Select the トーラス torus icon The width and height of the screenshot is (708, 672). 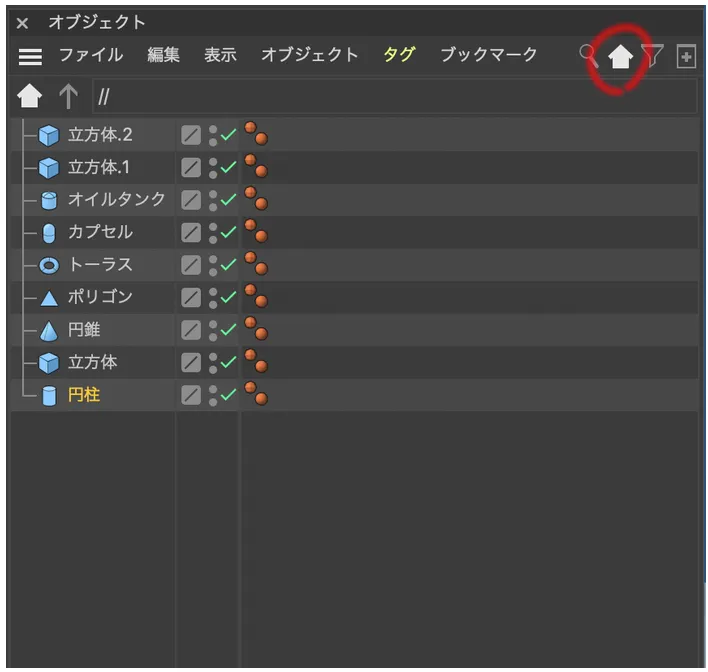coord(49,266)
